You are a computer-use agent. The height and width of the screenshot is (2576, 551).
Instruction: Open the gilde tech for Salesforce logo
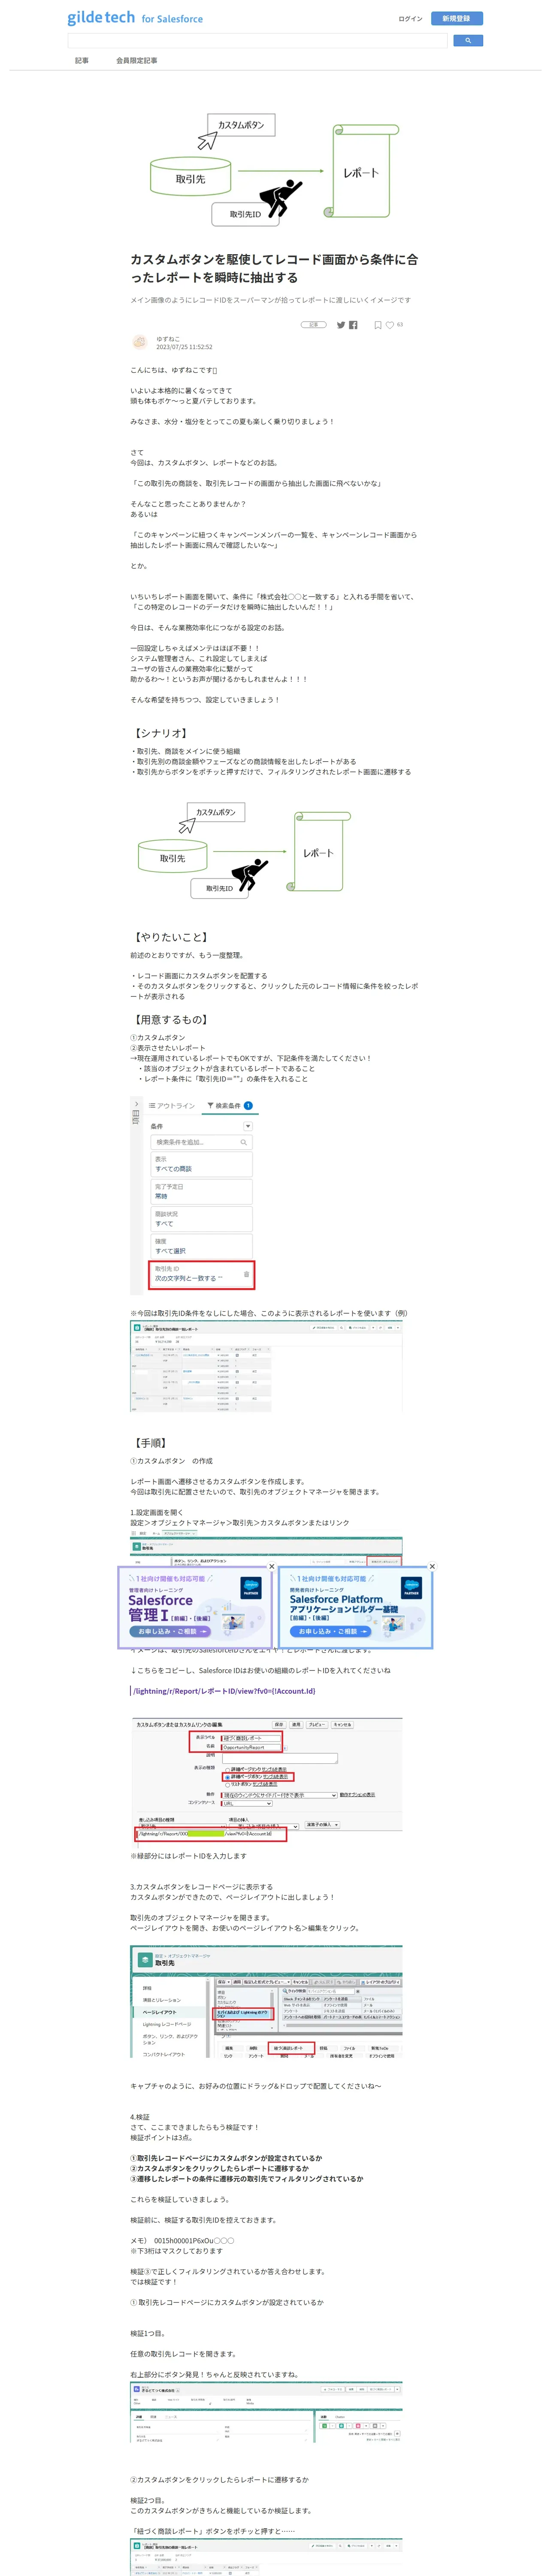[x=135, y=18]
